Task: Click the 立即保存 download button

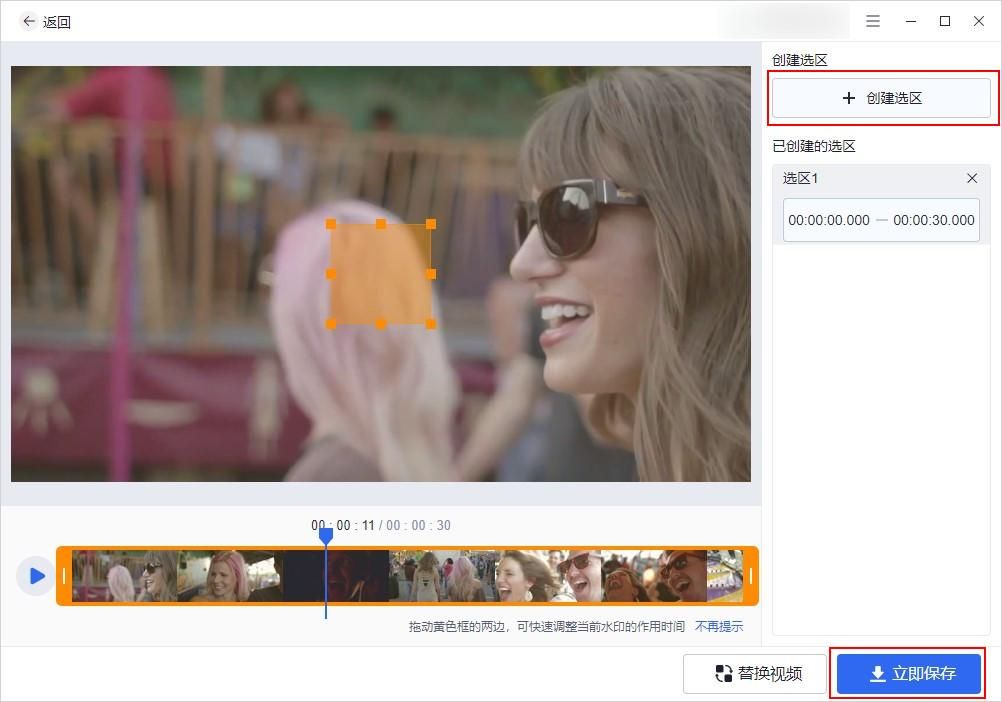Action: (x=909, y=673)
